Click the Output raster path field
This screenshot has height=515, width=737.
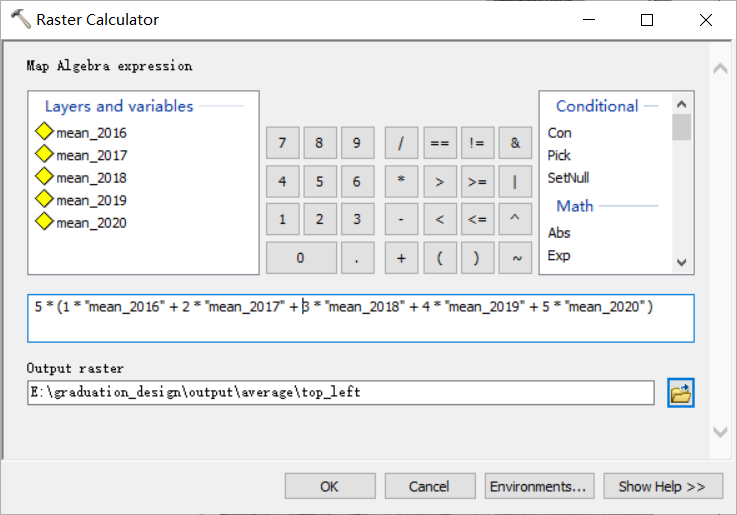pos(341,392)
